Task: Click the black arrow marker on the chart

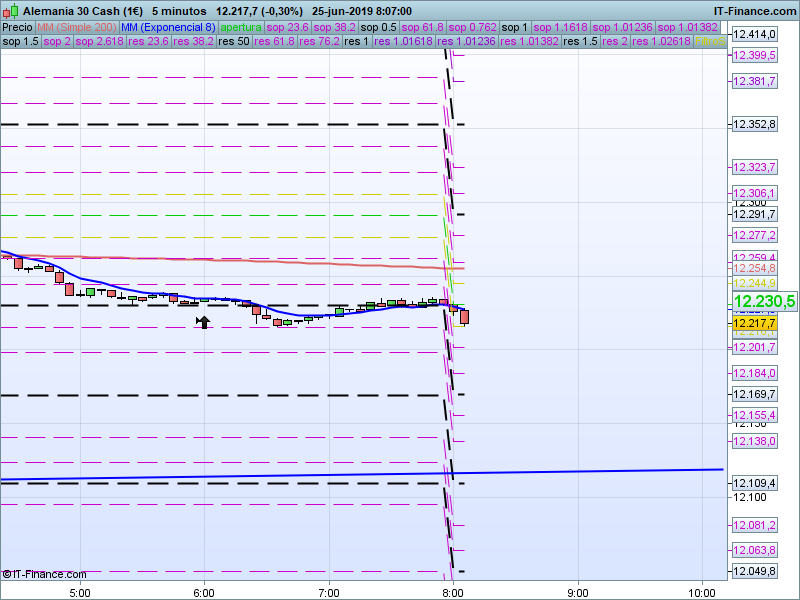Action: point(203,321)
